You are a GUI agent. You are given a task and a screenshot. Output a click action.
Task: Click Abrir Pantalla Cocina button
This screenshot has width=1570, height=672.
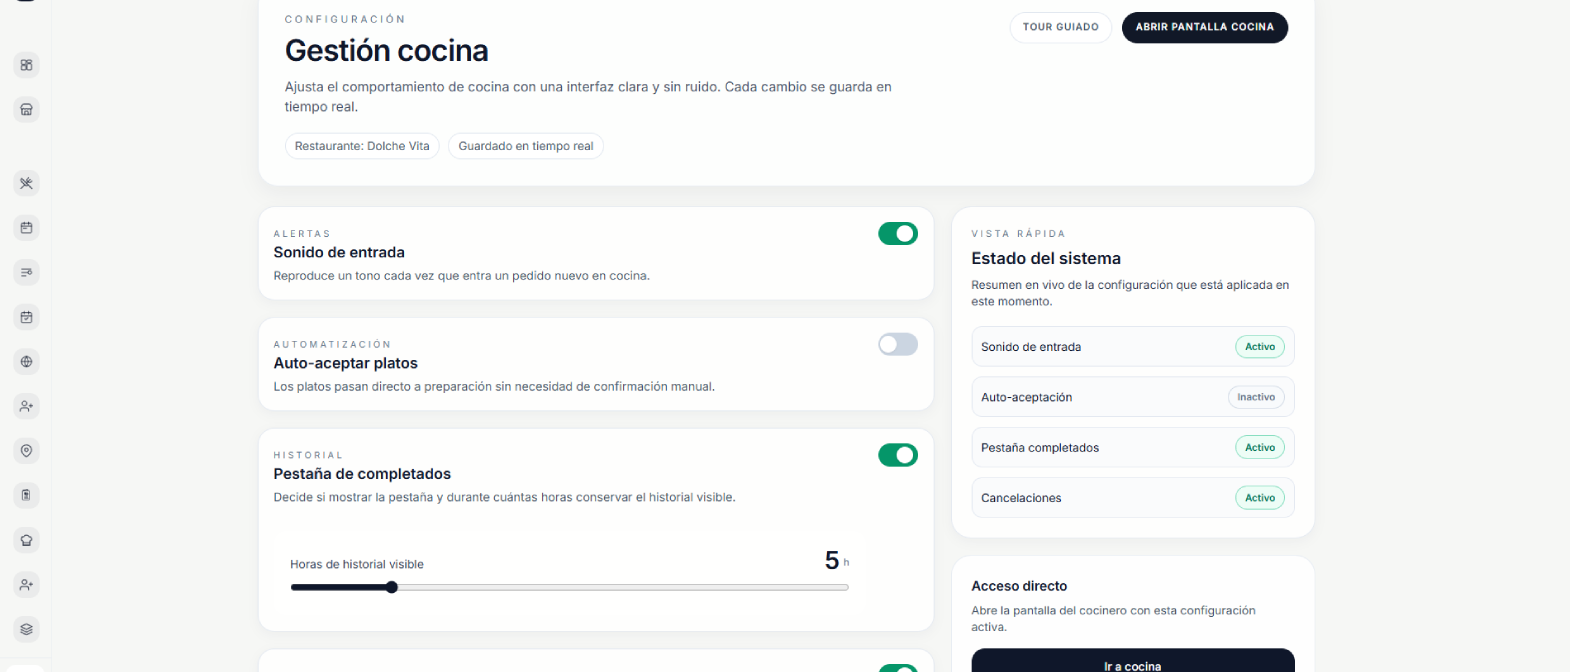click(x=1205, y=27)
